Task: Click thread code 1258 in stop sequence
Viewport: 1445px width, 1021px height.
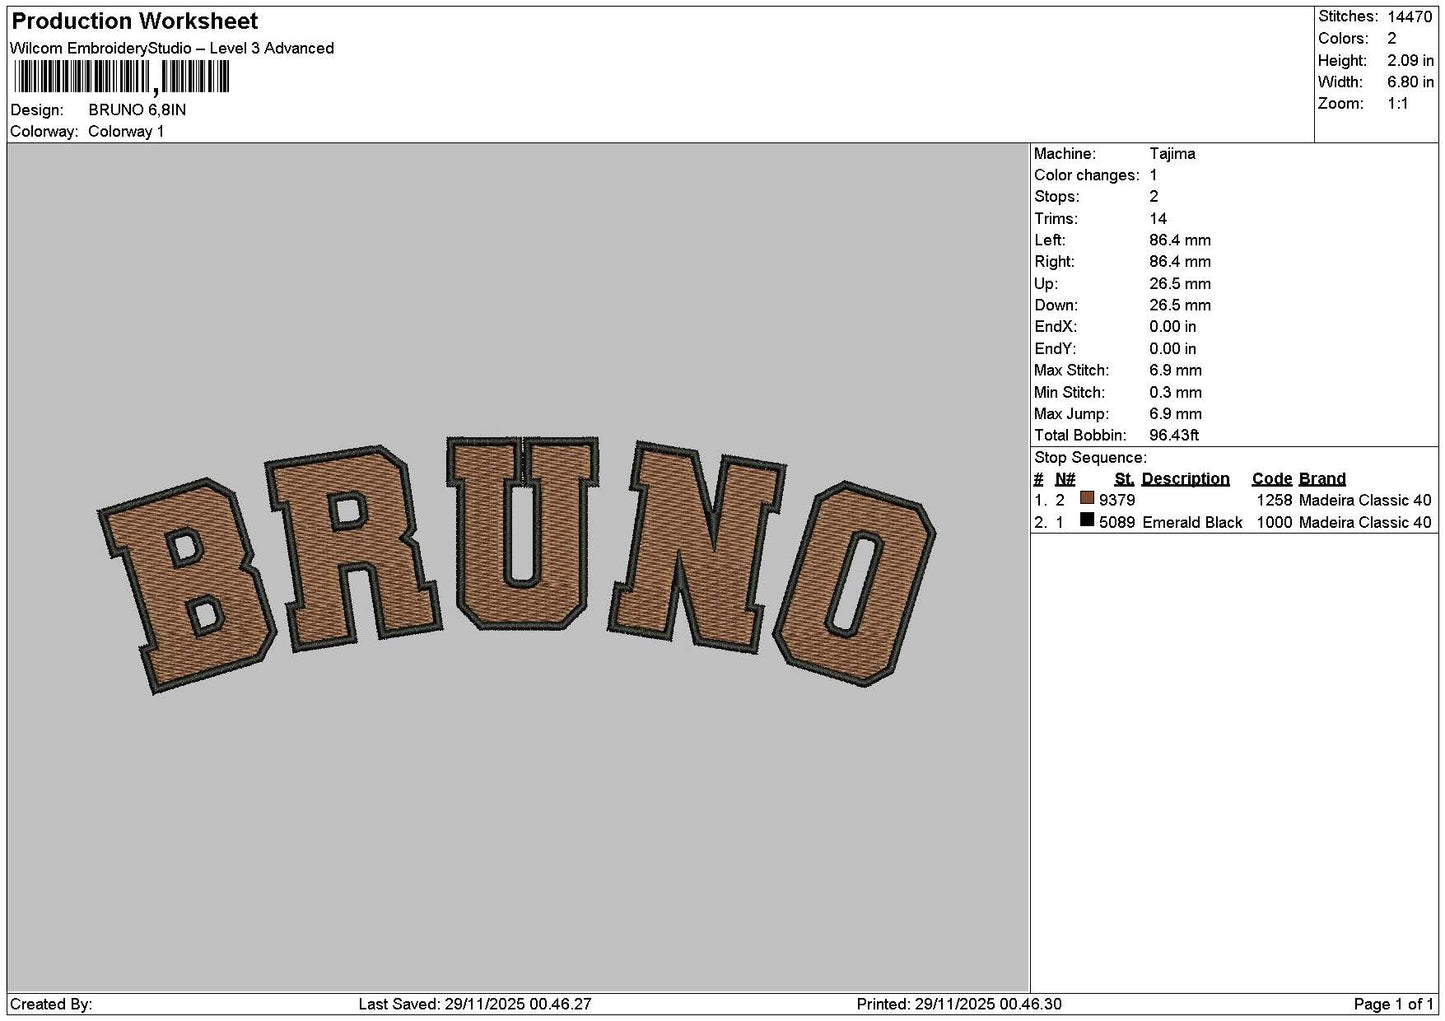Action: (1274, 500)
